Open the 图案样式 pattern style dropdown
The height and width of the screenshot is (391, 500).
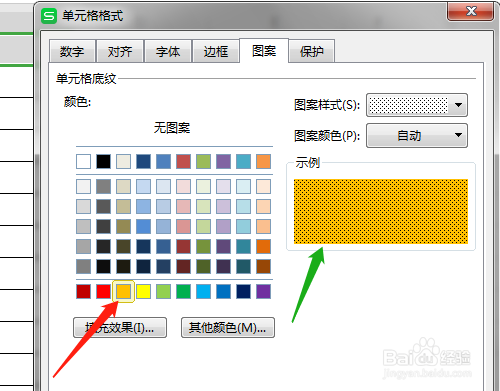pyautogui.click(x=417, y=105)
